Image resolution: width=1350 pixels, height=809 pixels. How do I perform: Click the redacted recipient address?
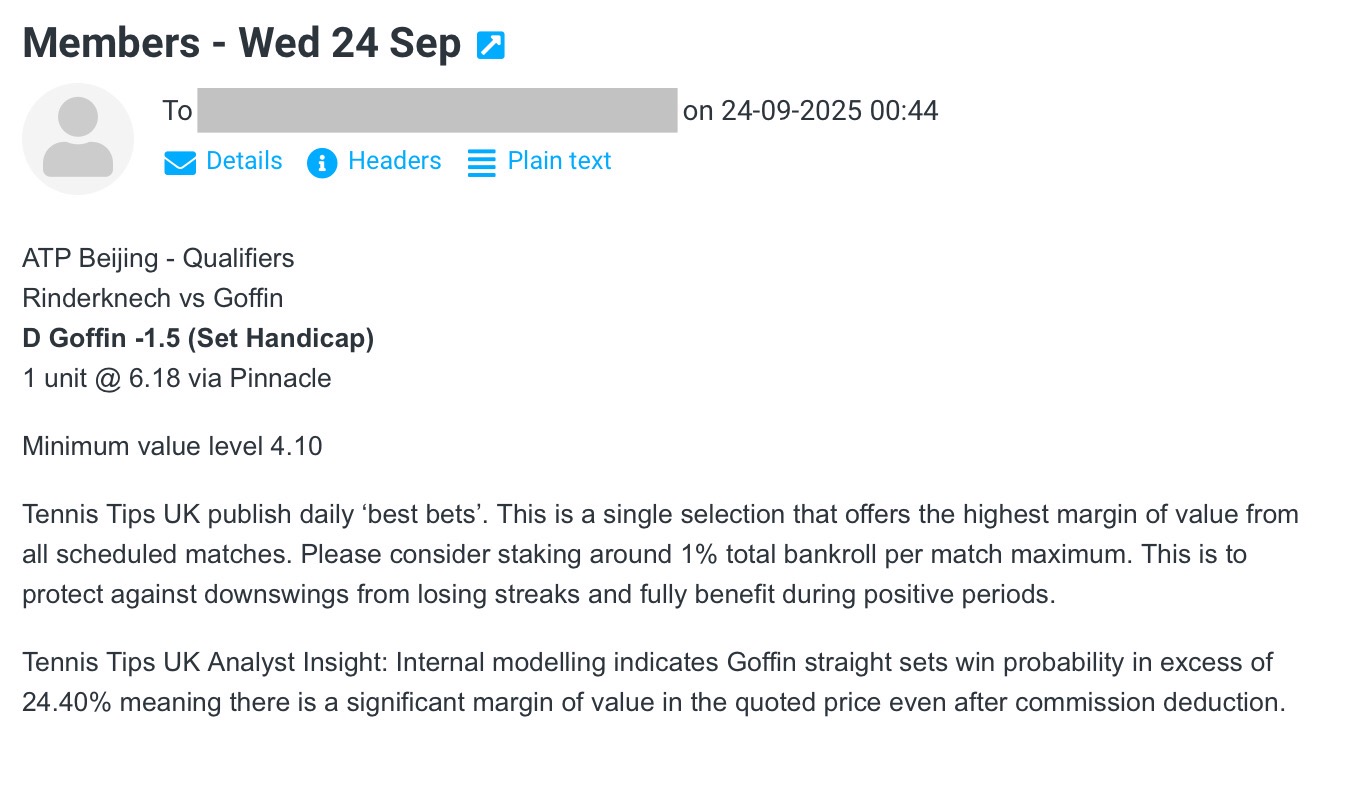[x=437, y=110]
